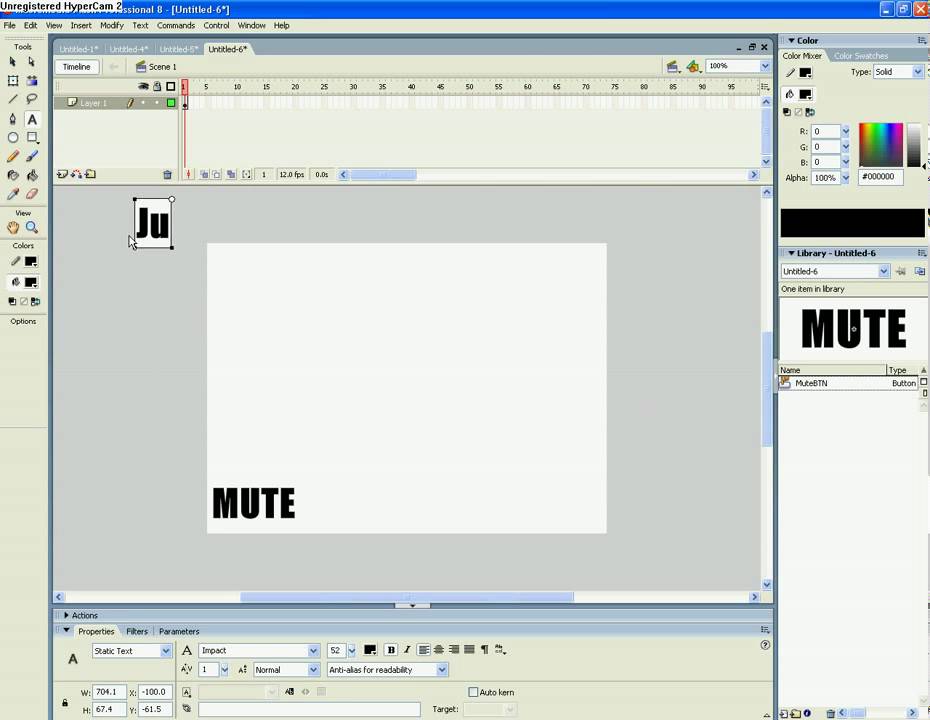Open the Tools panel stroke color swatch
This screenshot has width=930, height=720.
coord(31,262)
